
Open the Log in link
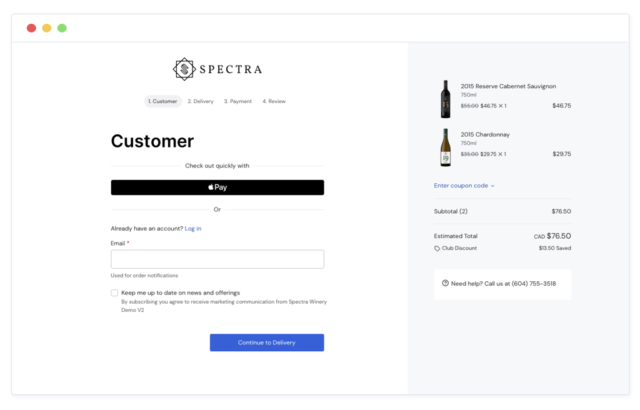(x=193, y=228)
